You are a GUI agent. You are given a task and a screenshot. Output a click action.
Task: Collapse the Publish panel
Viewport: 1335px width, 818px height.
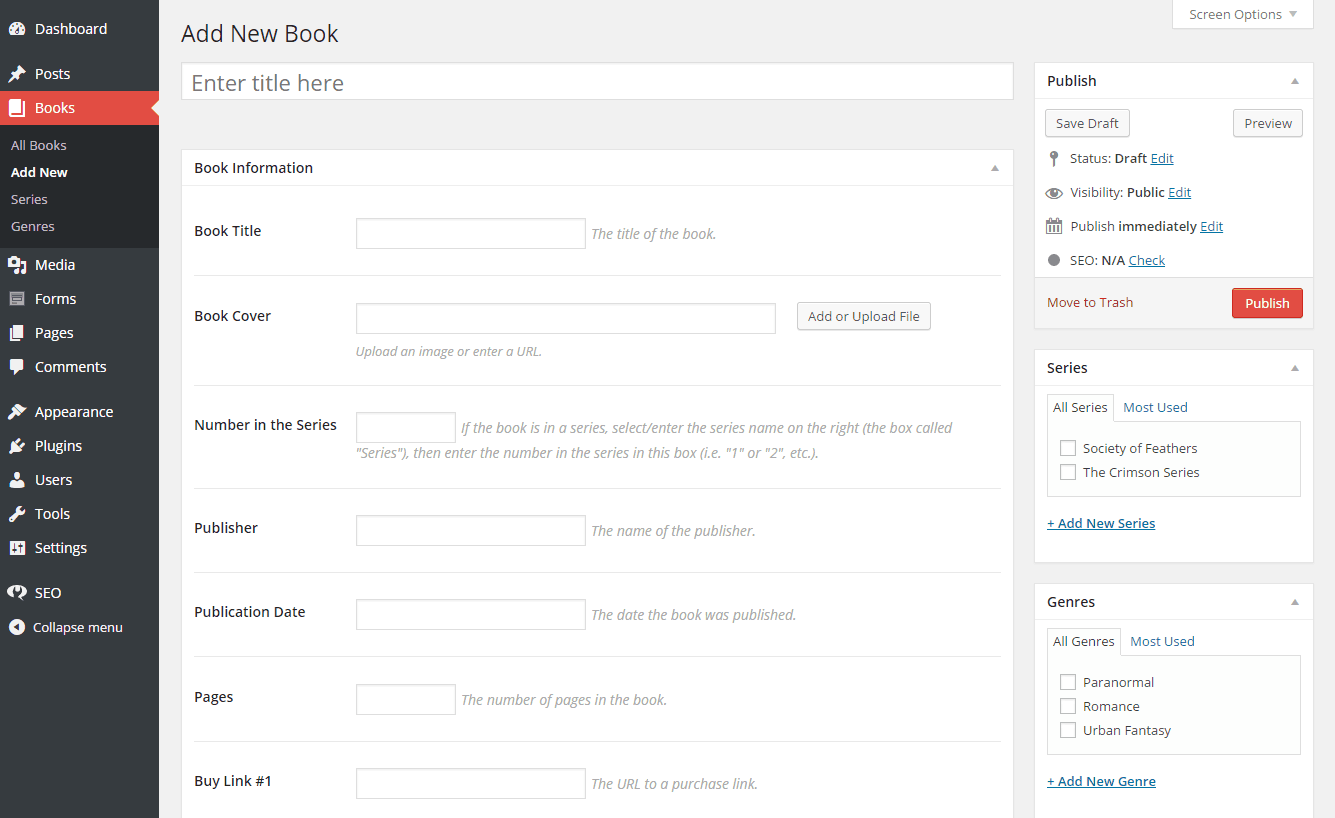tap(1295, 81)
